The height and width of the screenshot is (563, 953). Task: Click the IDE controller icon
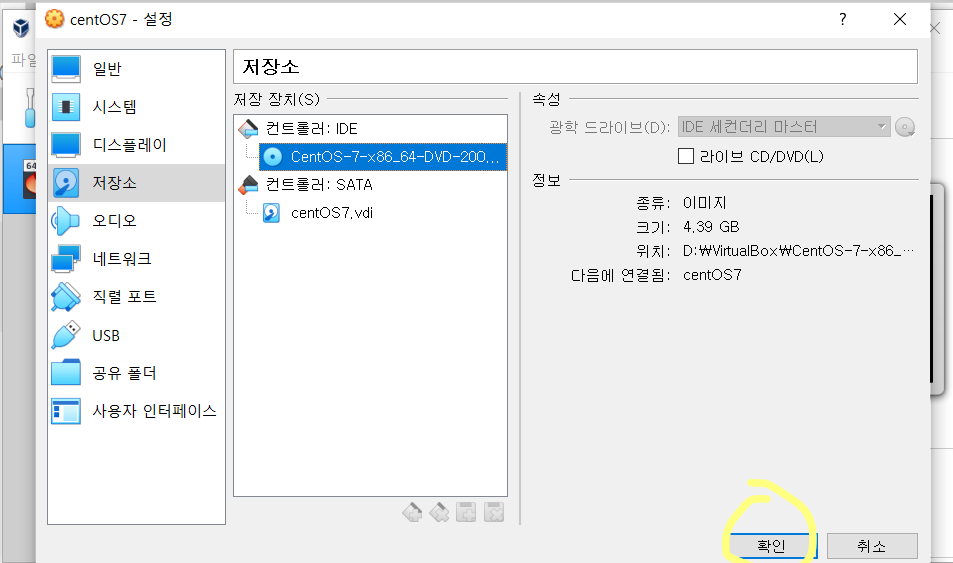(248, 129)
